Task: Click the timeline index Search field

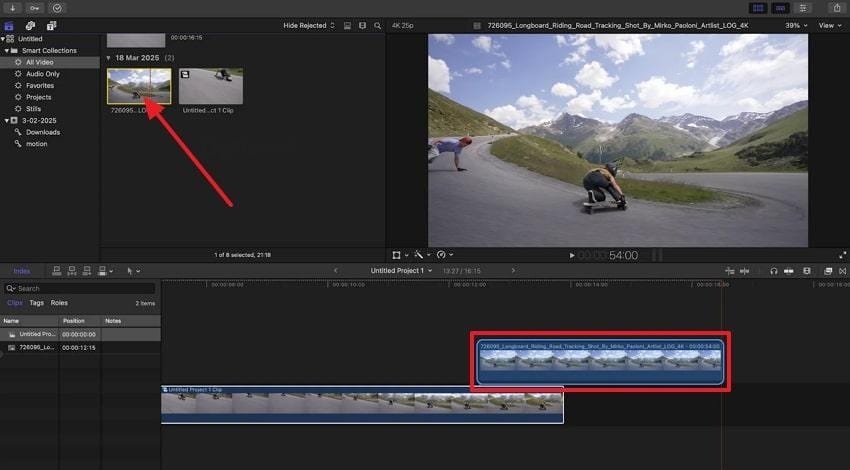Action: 80,288
